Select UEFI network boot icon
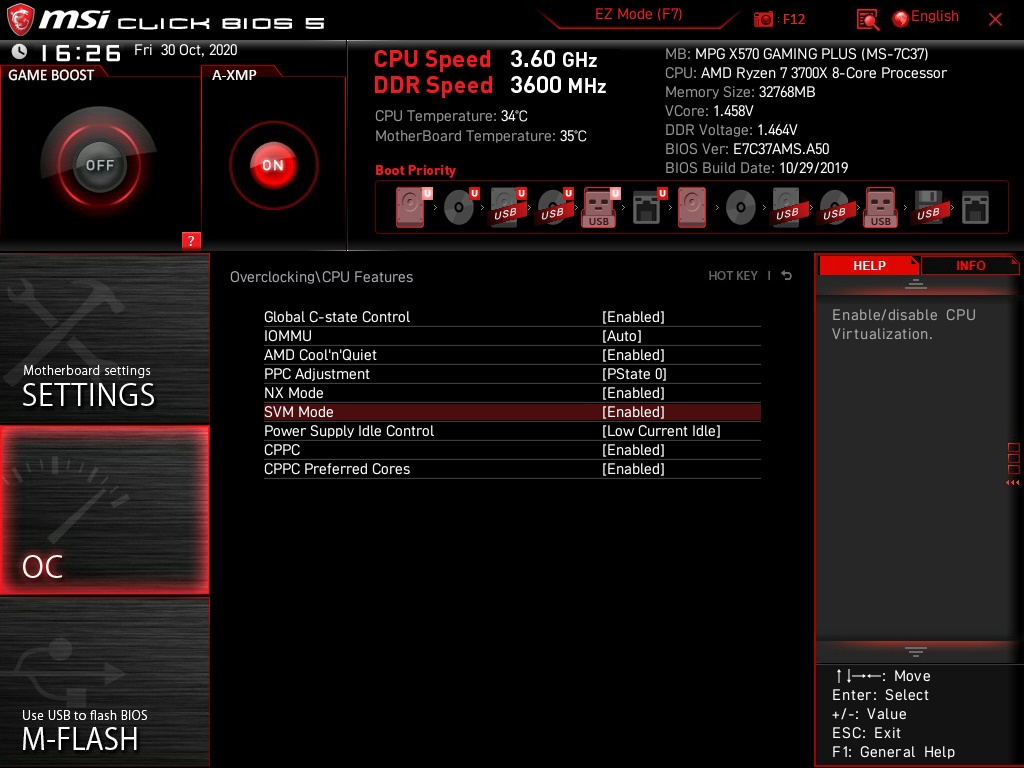Image resolution: width=1024 pixels, height=768 pixels. pyautogui.click(x=649, y=208)
